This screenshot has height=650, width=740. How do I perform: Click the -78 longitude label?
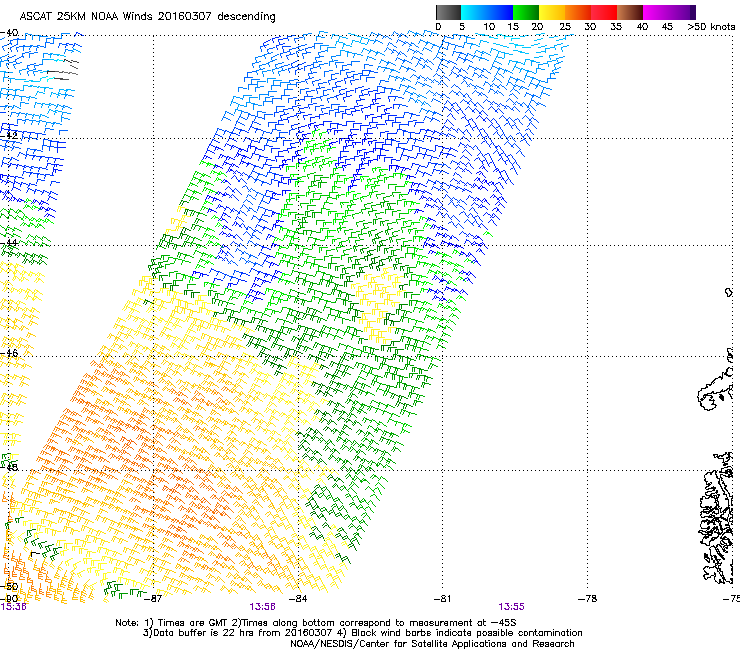click(587, 599)
